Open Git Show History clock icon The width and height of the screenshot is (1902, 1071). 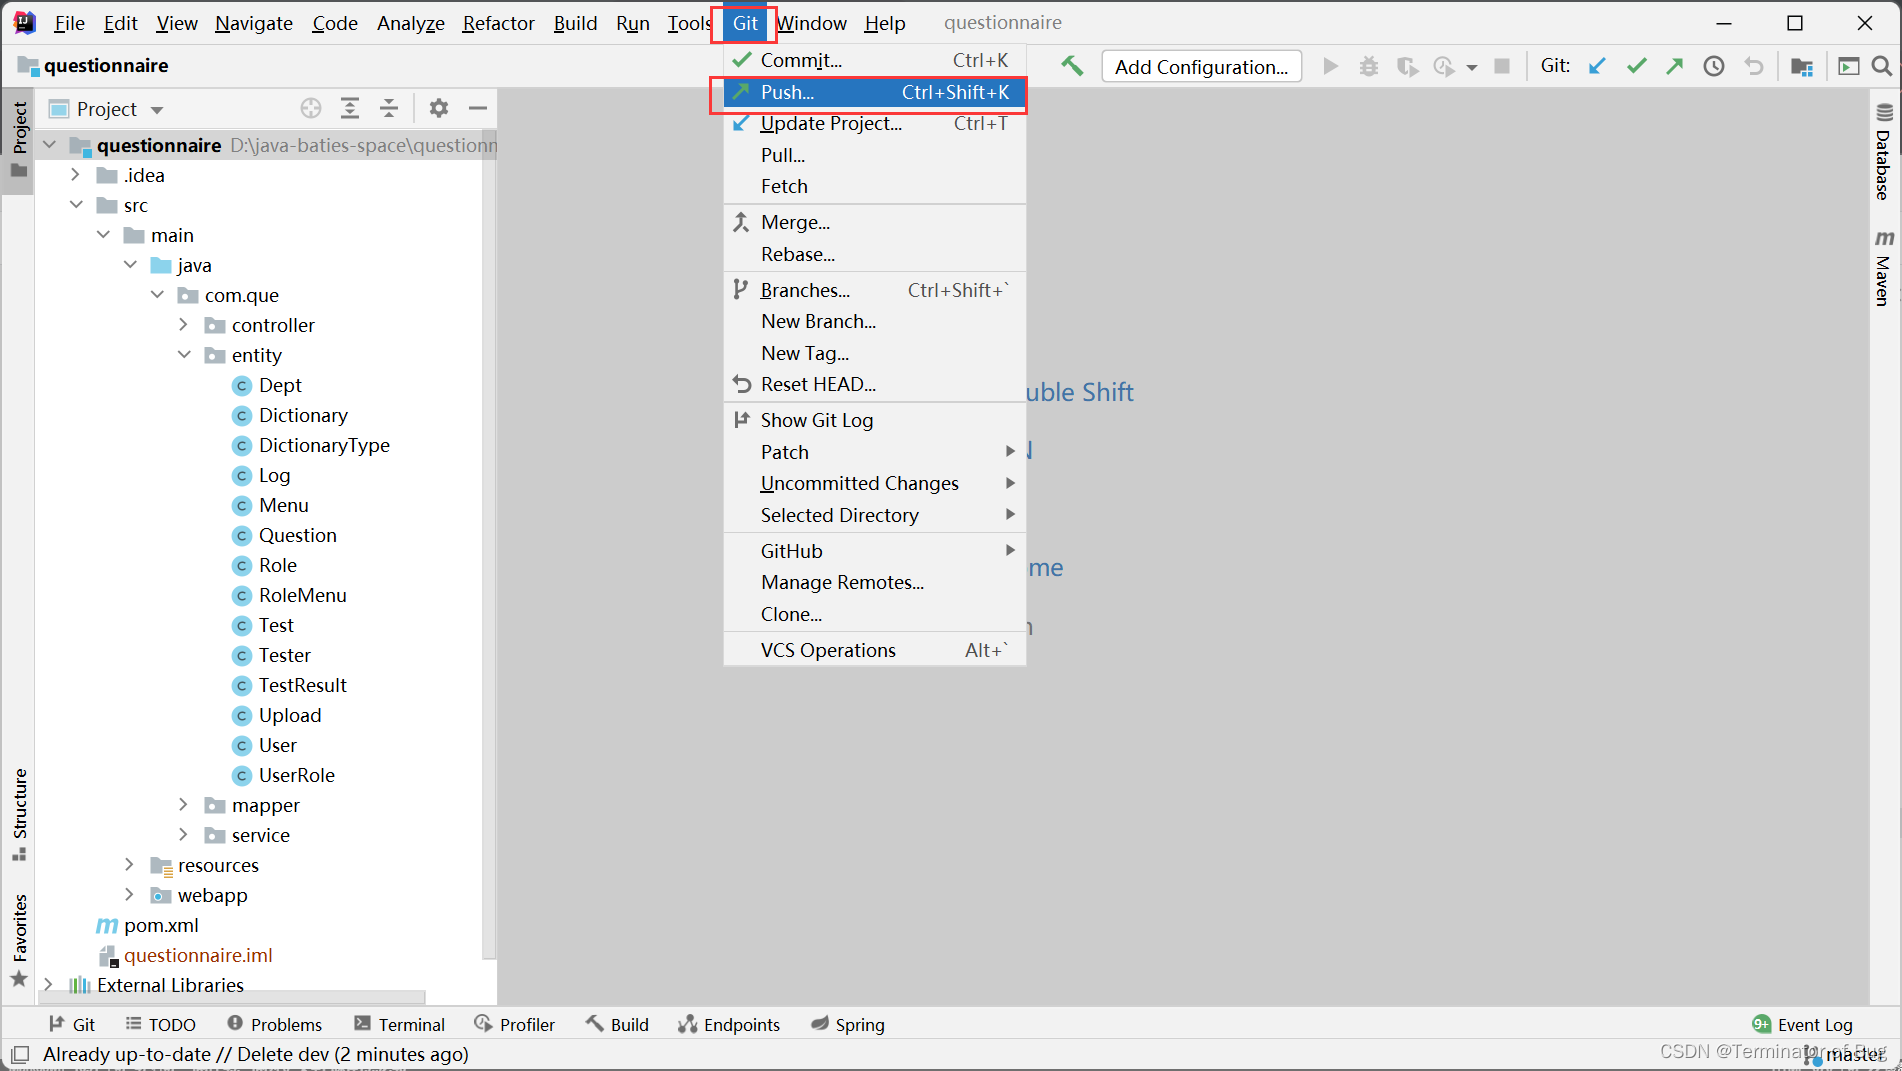tap(1714, 66)
